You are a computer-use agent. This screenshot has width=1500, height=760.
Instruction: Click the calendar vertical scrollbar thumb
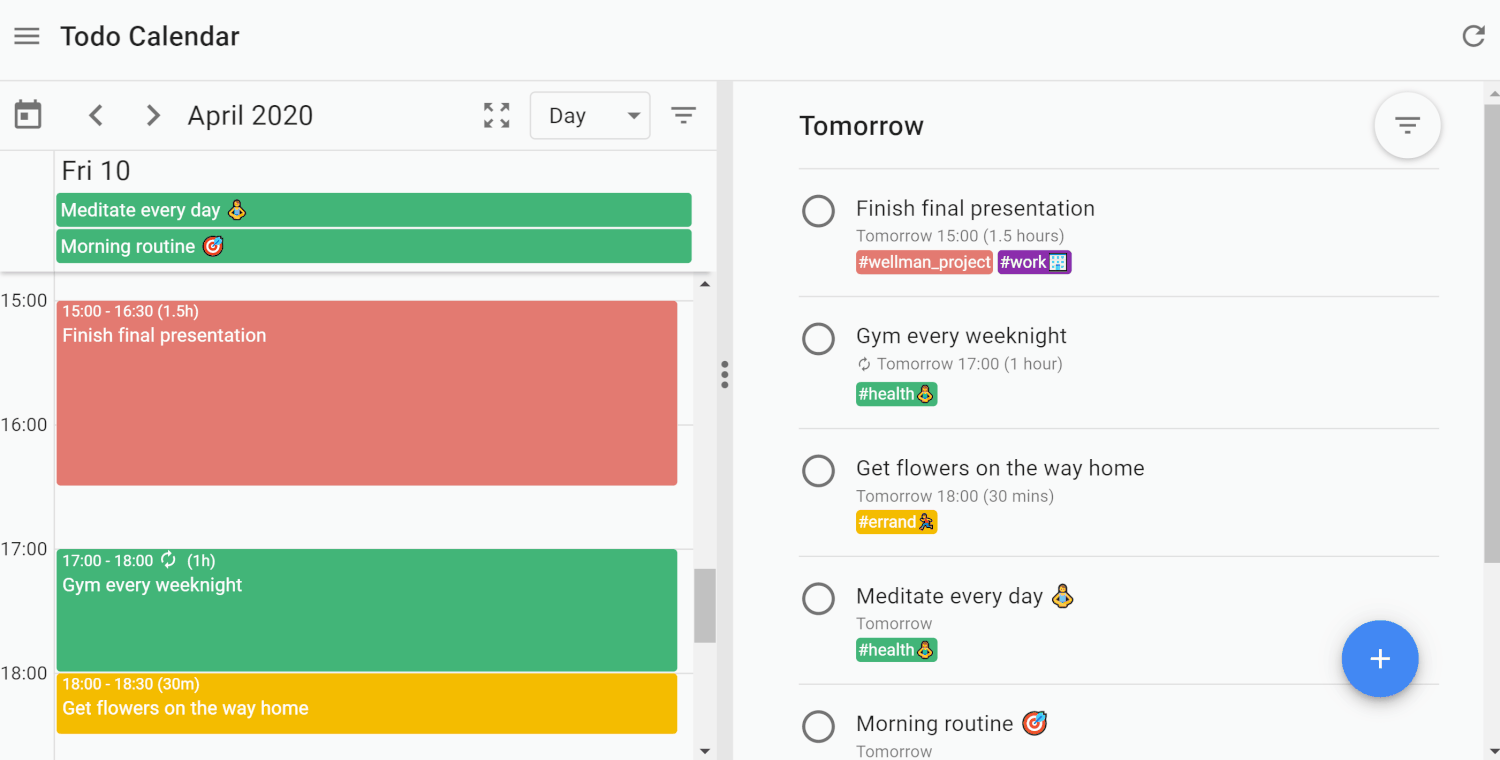click(x=705, y=606)
